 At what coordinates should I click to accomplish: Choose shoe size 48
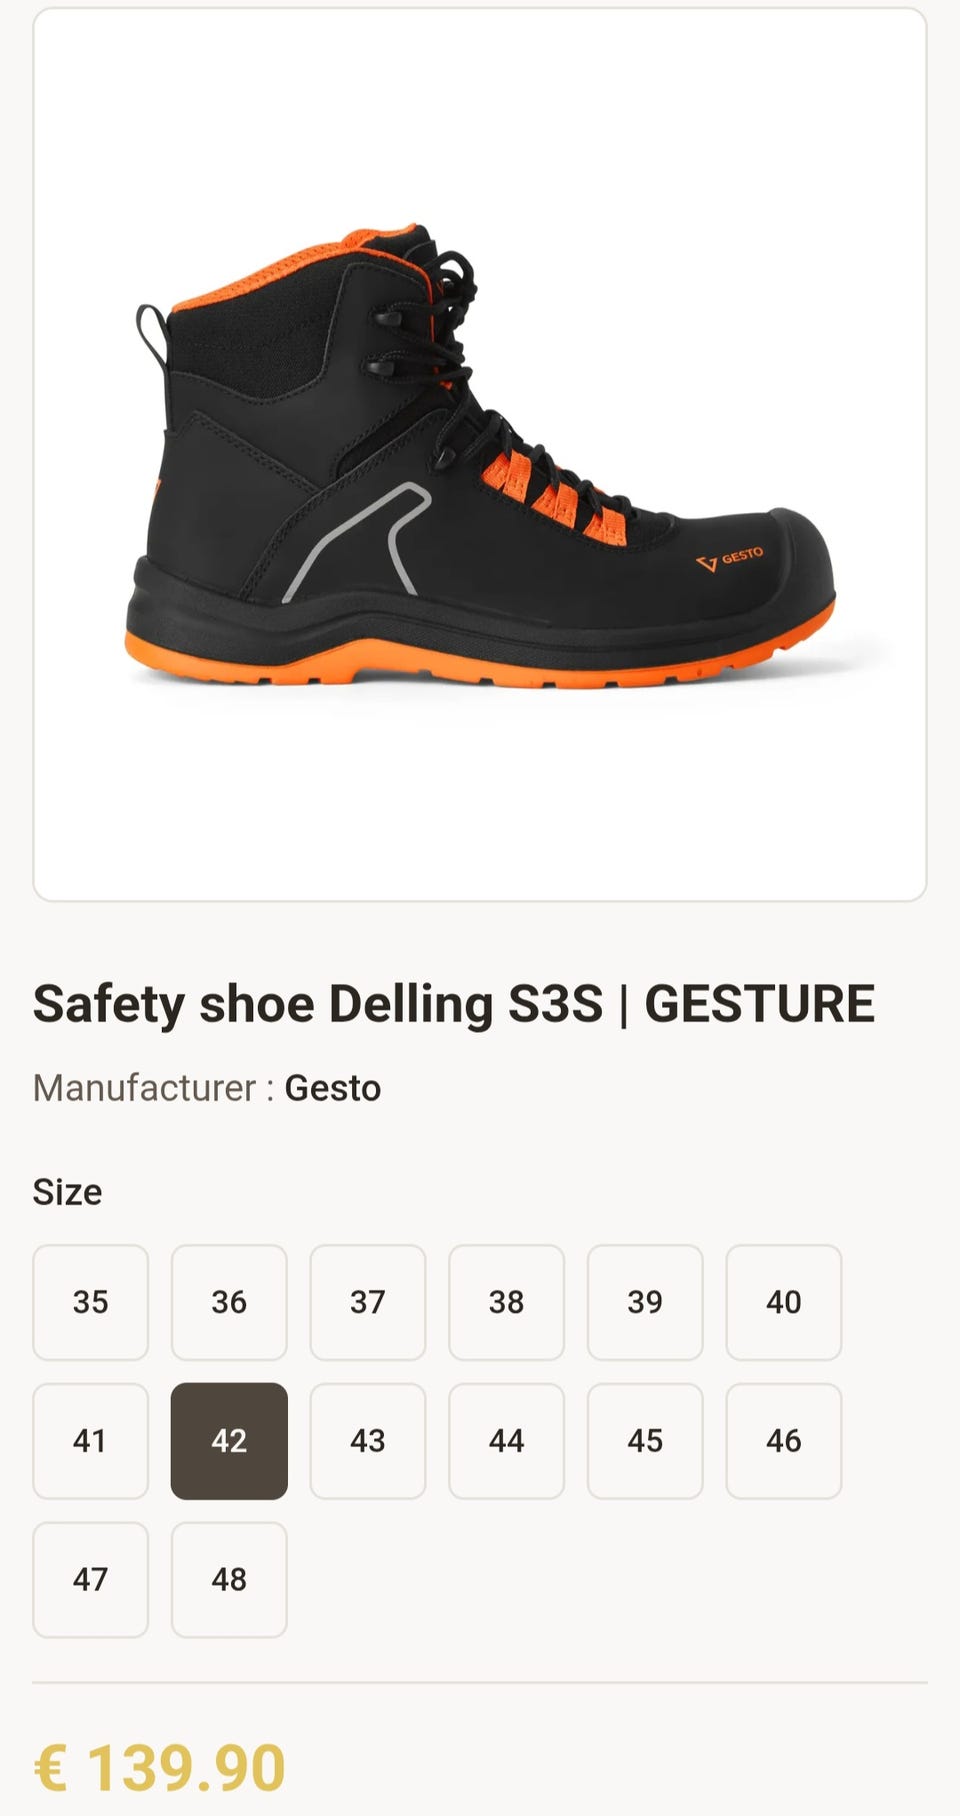pyautogui.click(x=229, y=1580)
